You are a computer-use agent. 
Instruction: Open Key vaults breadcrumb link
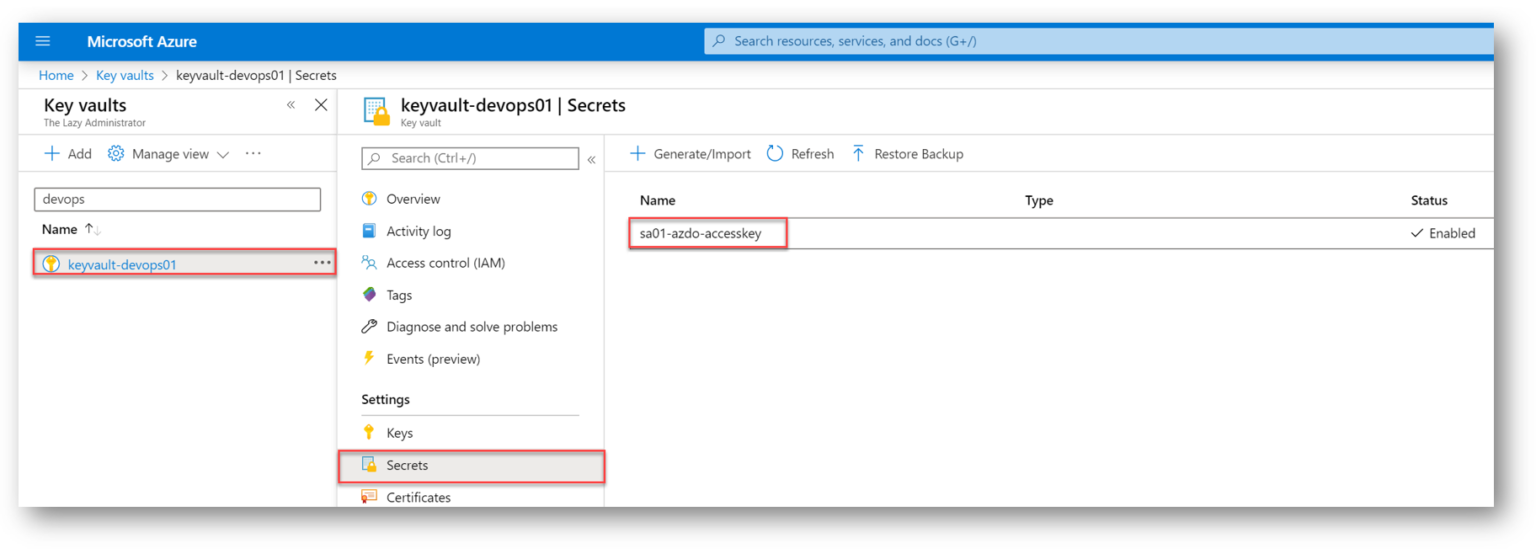(125, 75)
